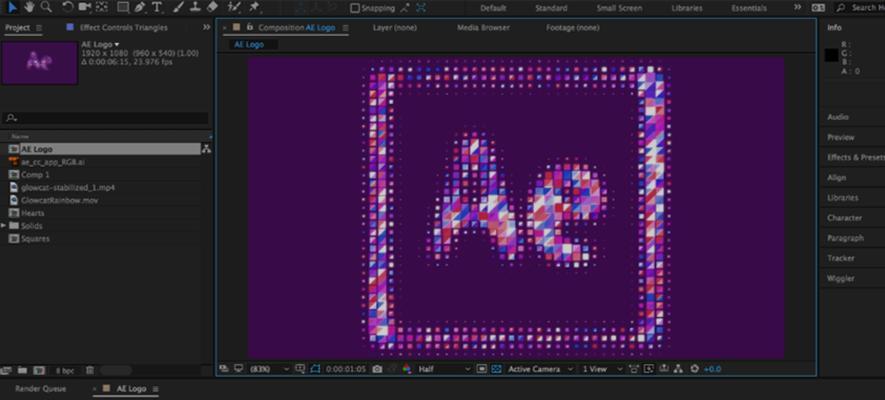
Task: Switch to the Libraries workspace
Action: coord(687,8)
